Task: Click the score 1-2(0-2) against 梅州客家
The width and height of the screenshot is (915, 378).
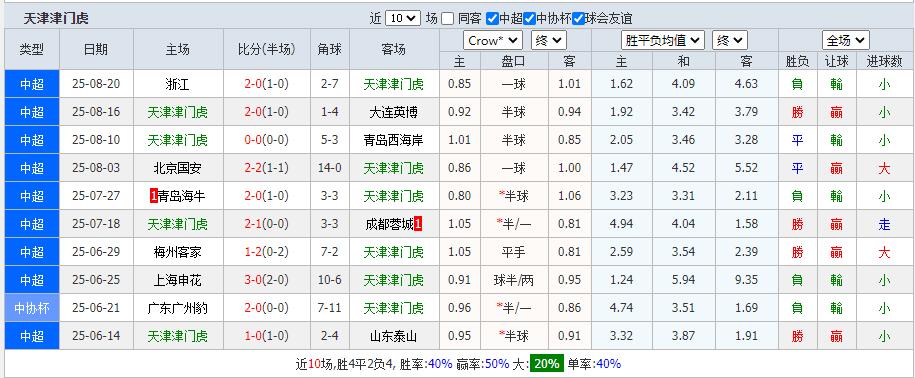Action: coord(267,252)
